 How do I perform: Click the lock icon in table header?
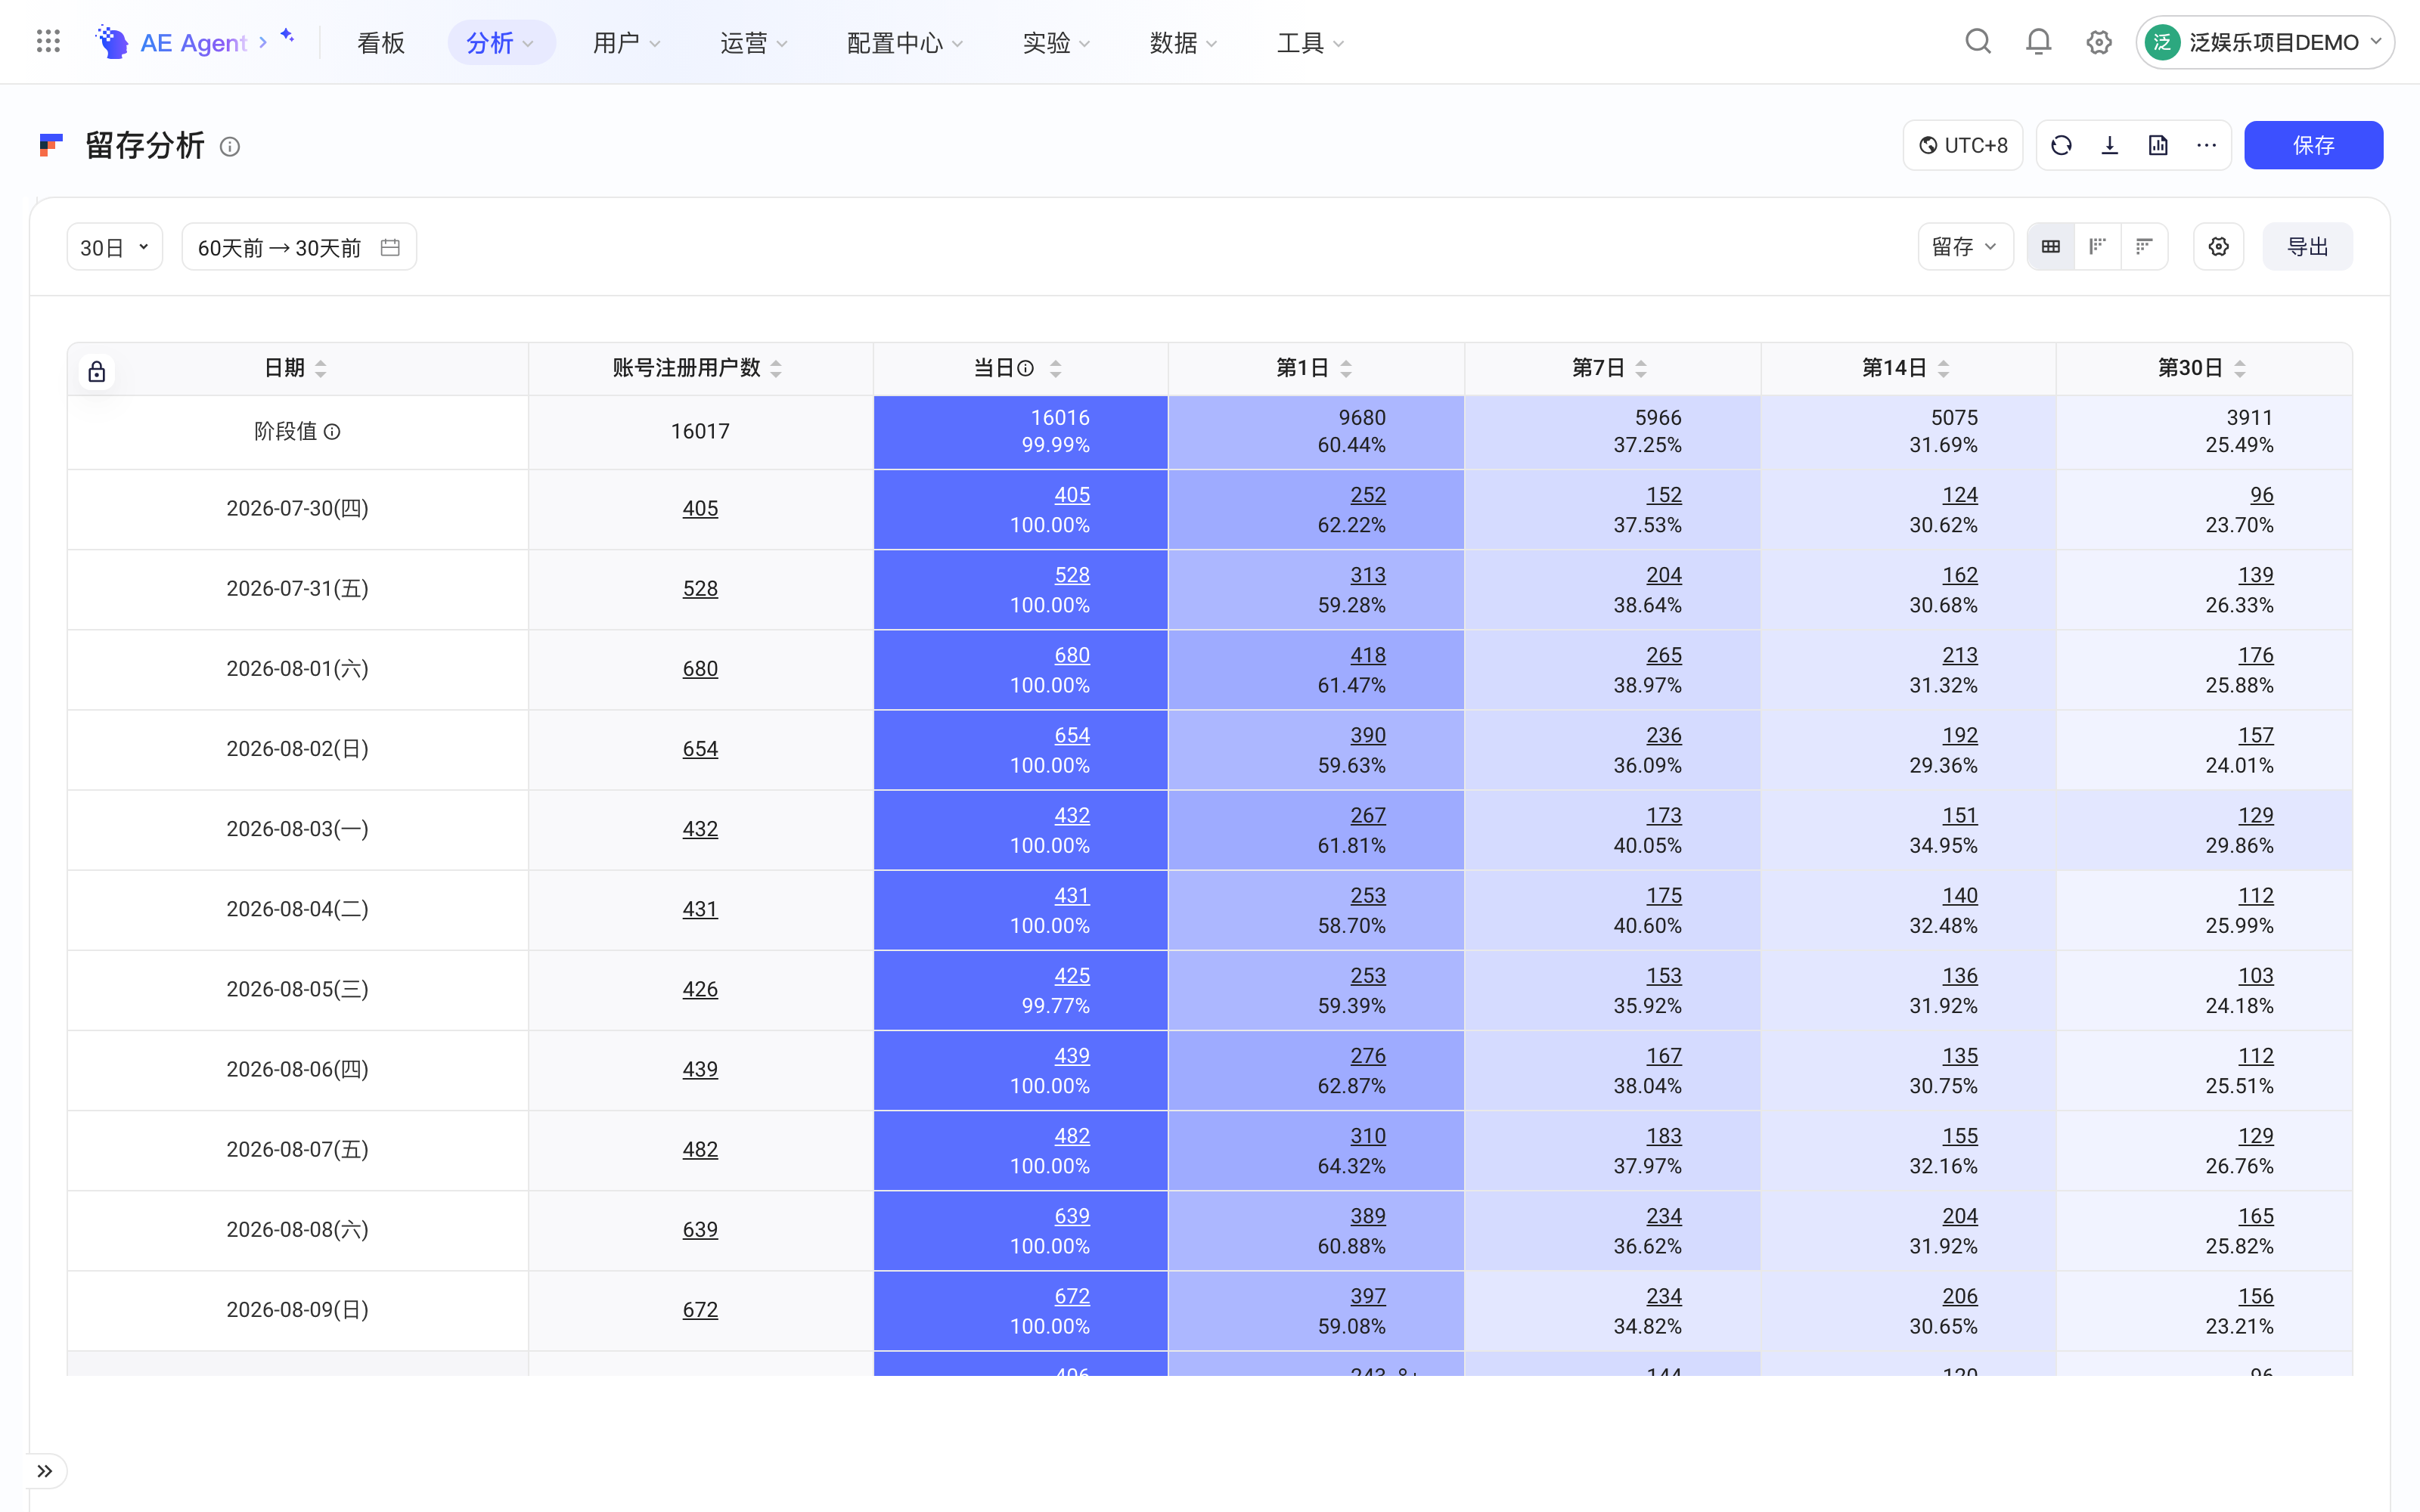click(97, 372)
